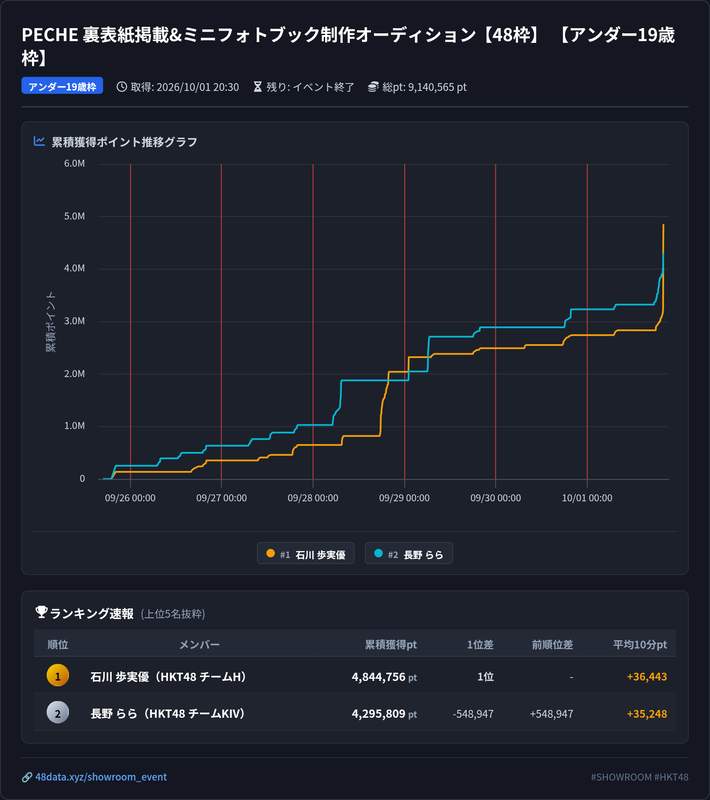Toggle legend entry #1 石川 歩実優
Viewport: 710px width, 800px height.
pos(306,554)
